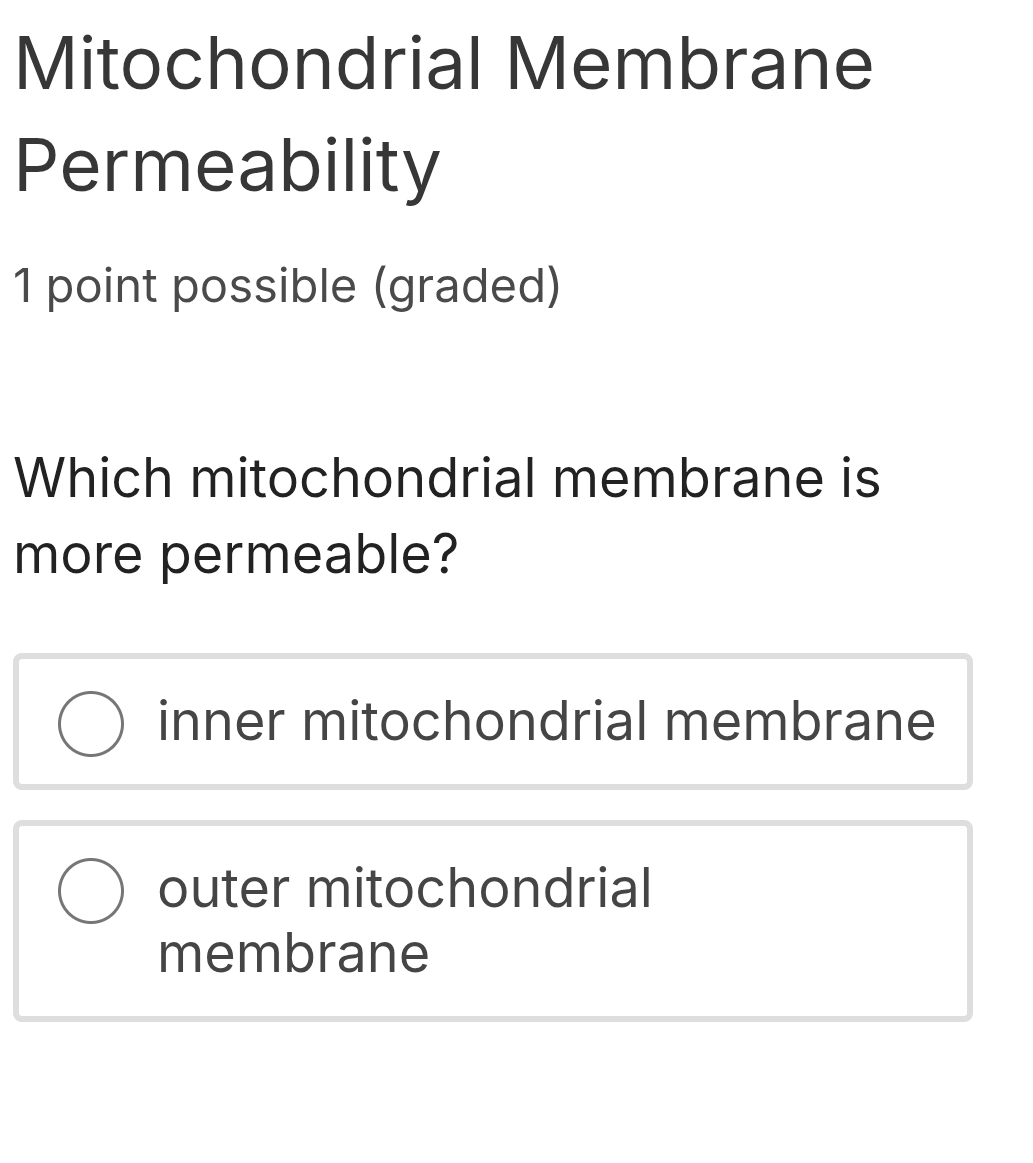Click the "Mitochondrial Membrane Permeability" heading
Image resolution: width=1033 pixels, height=1163 pixels.
pyautogui.click(x=443, y=115)
